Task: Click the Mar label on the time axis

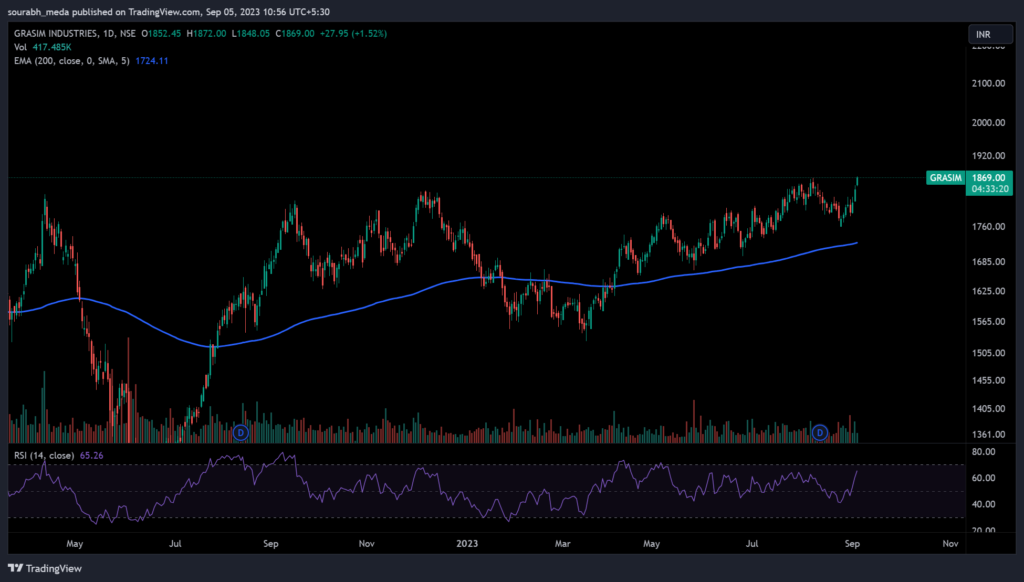Action: point(562,543)
